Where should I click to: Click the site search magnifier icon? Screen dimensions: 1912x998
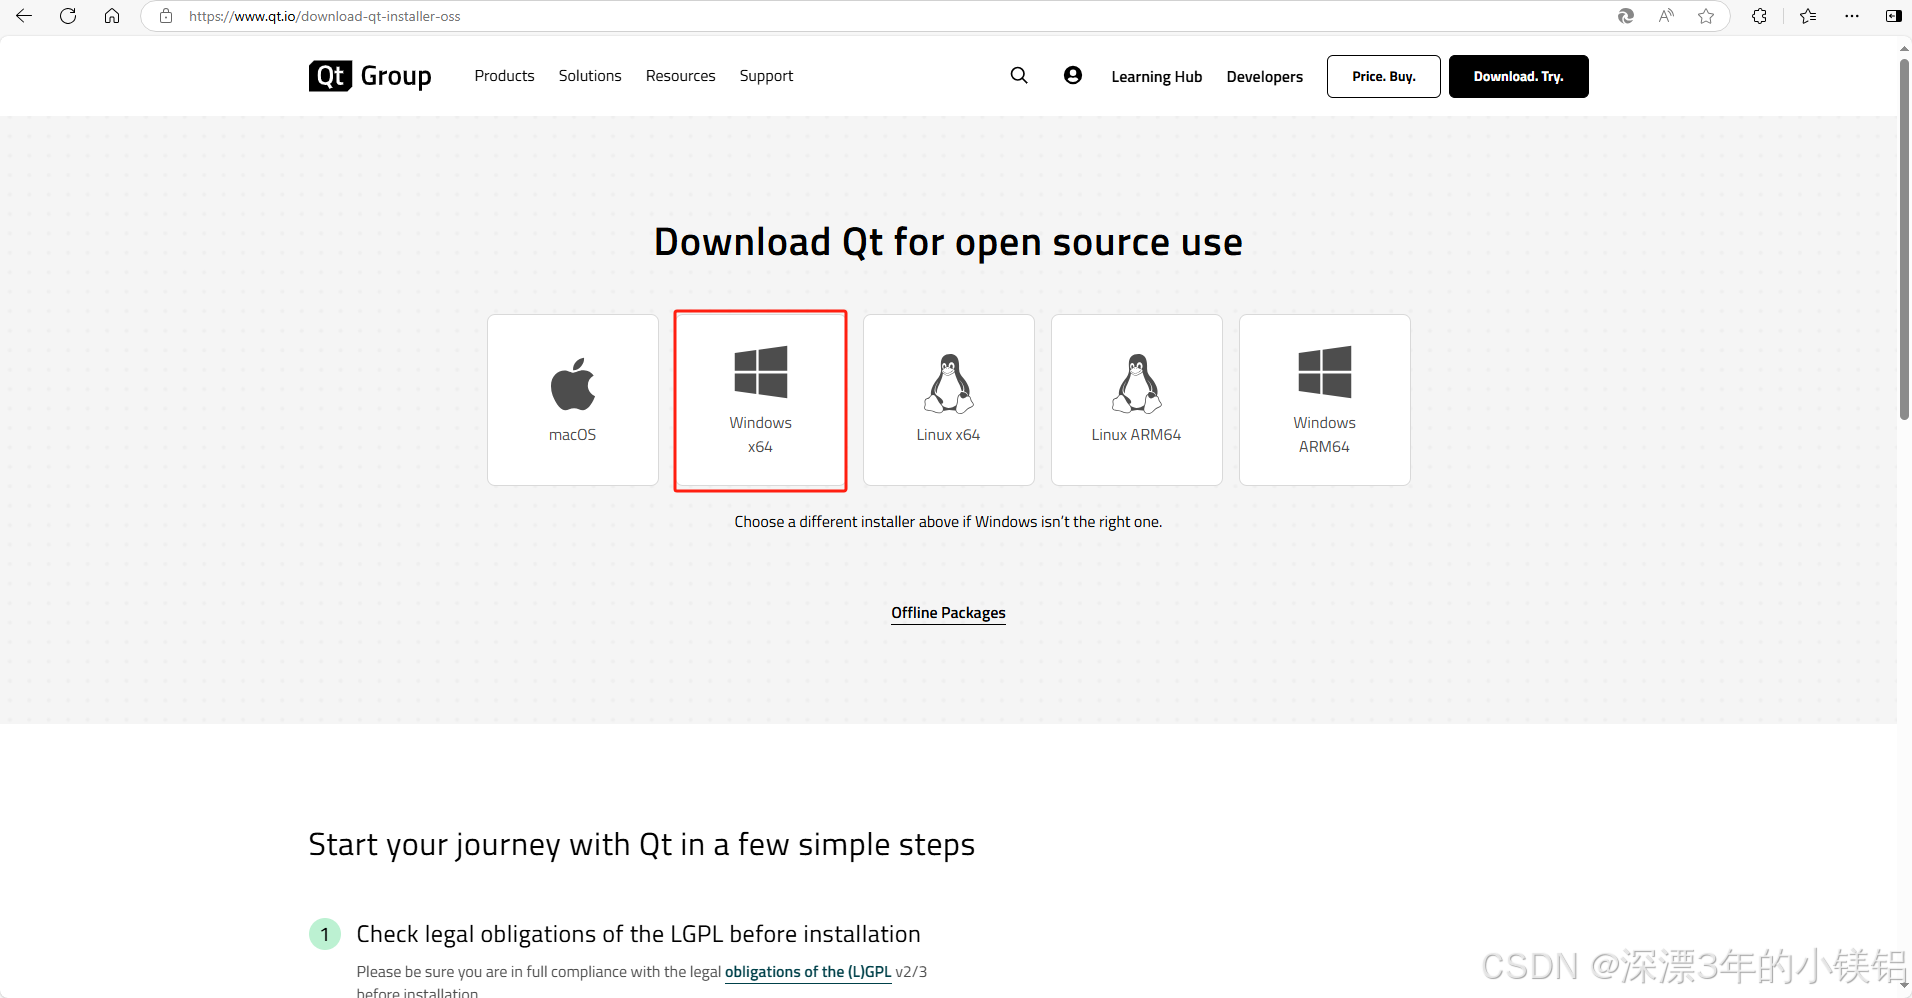point(1019,76)
